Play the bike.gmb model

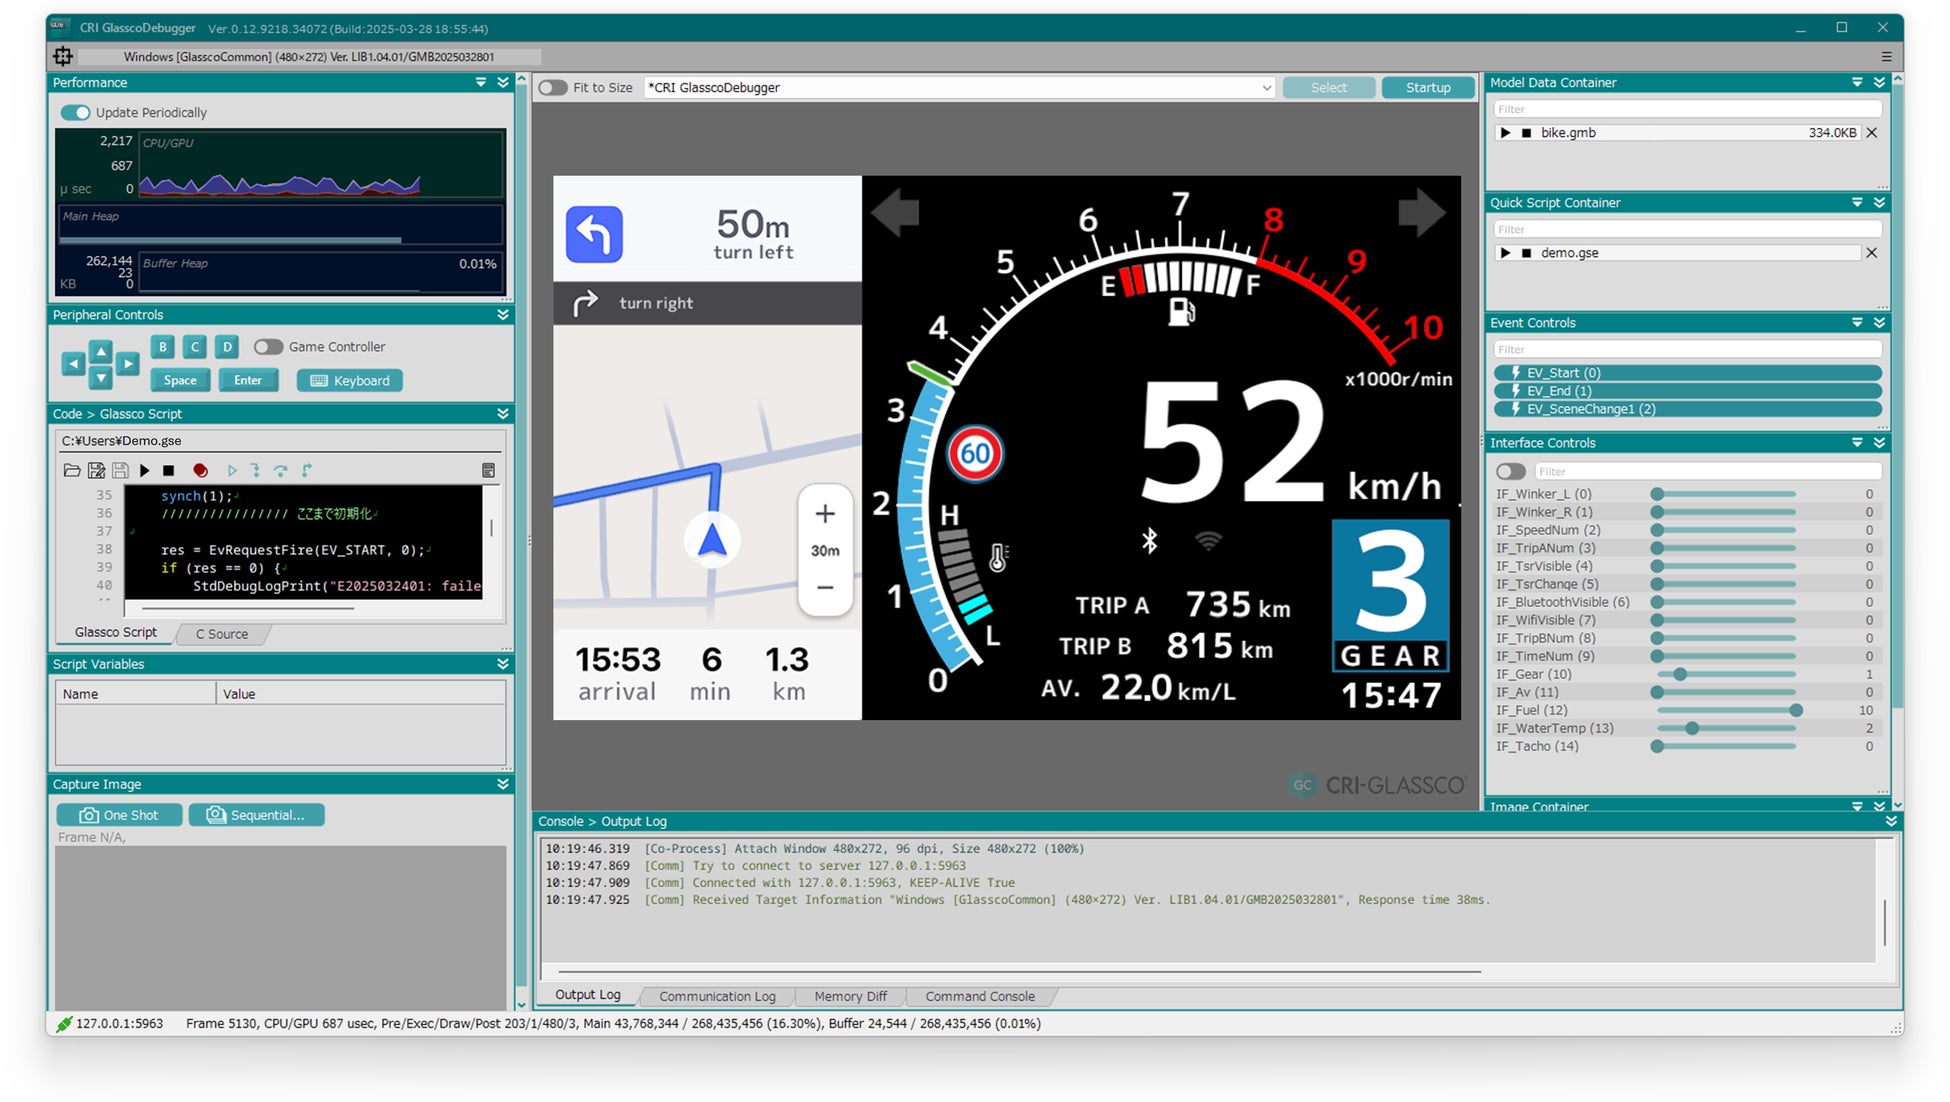point(1505,133)
